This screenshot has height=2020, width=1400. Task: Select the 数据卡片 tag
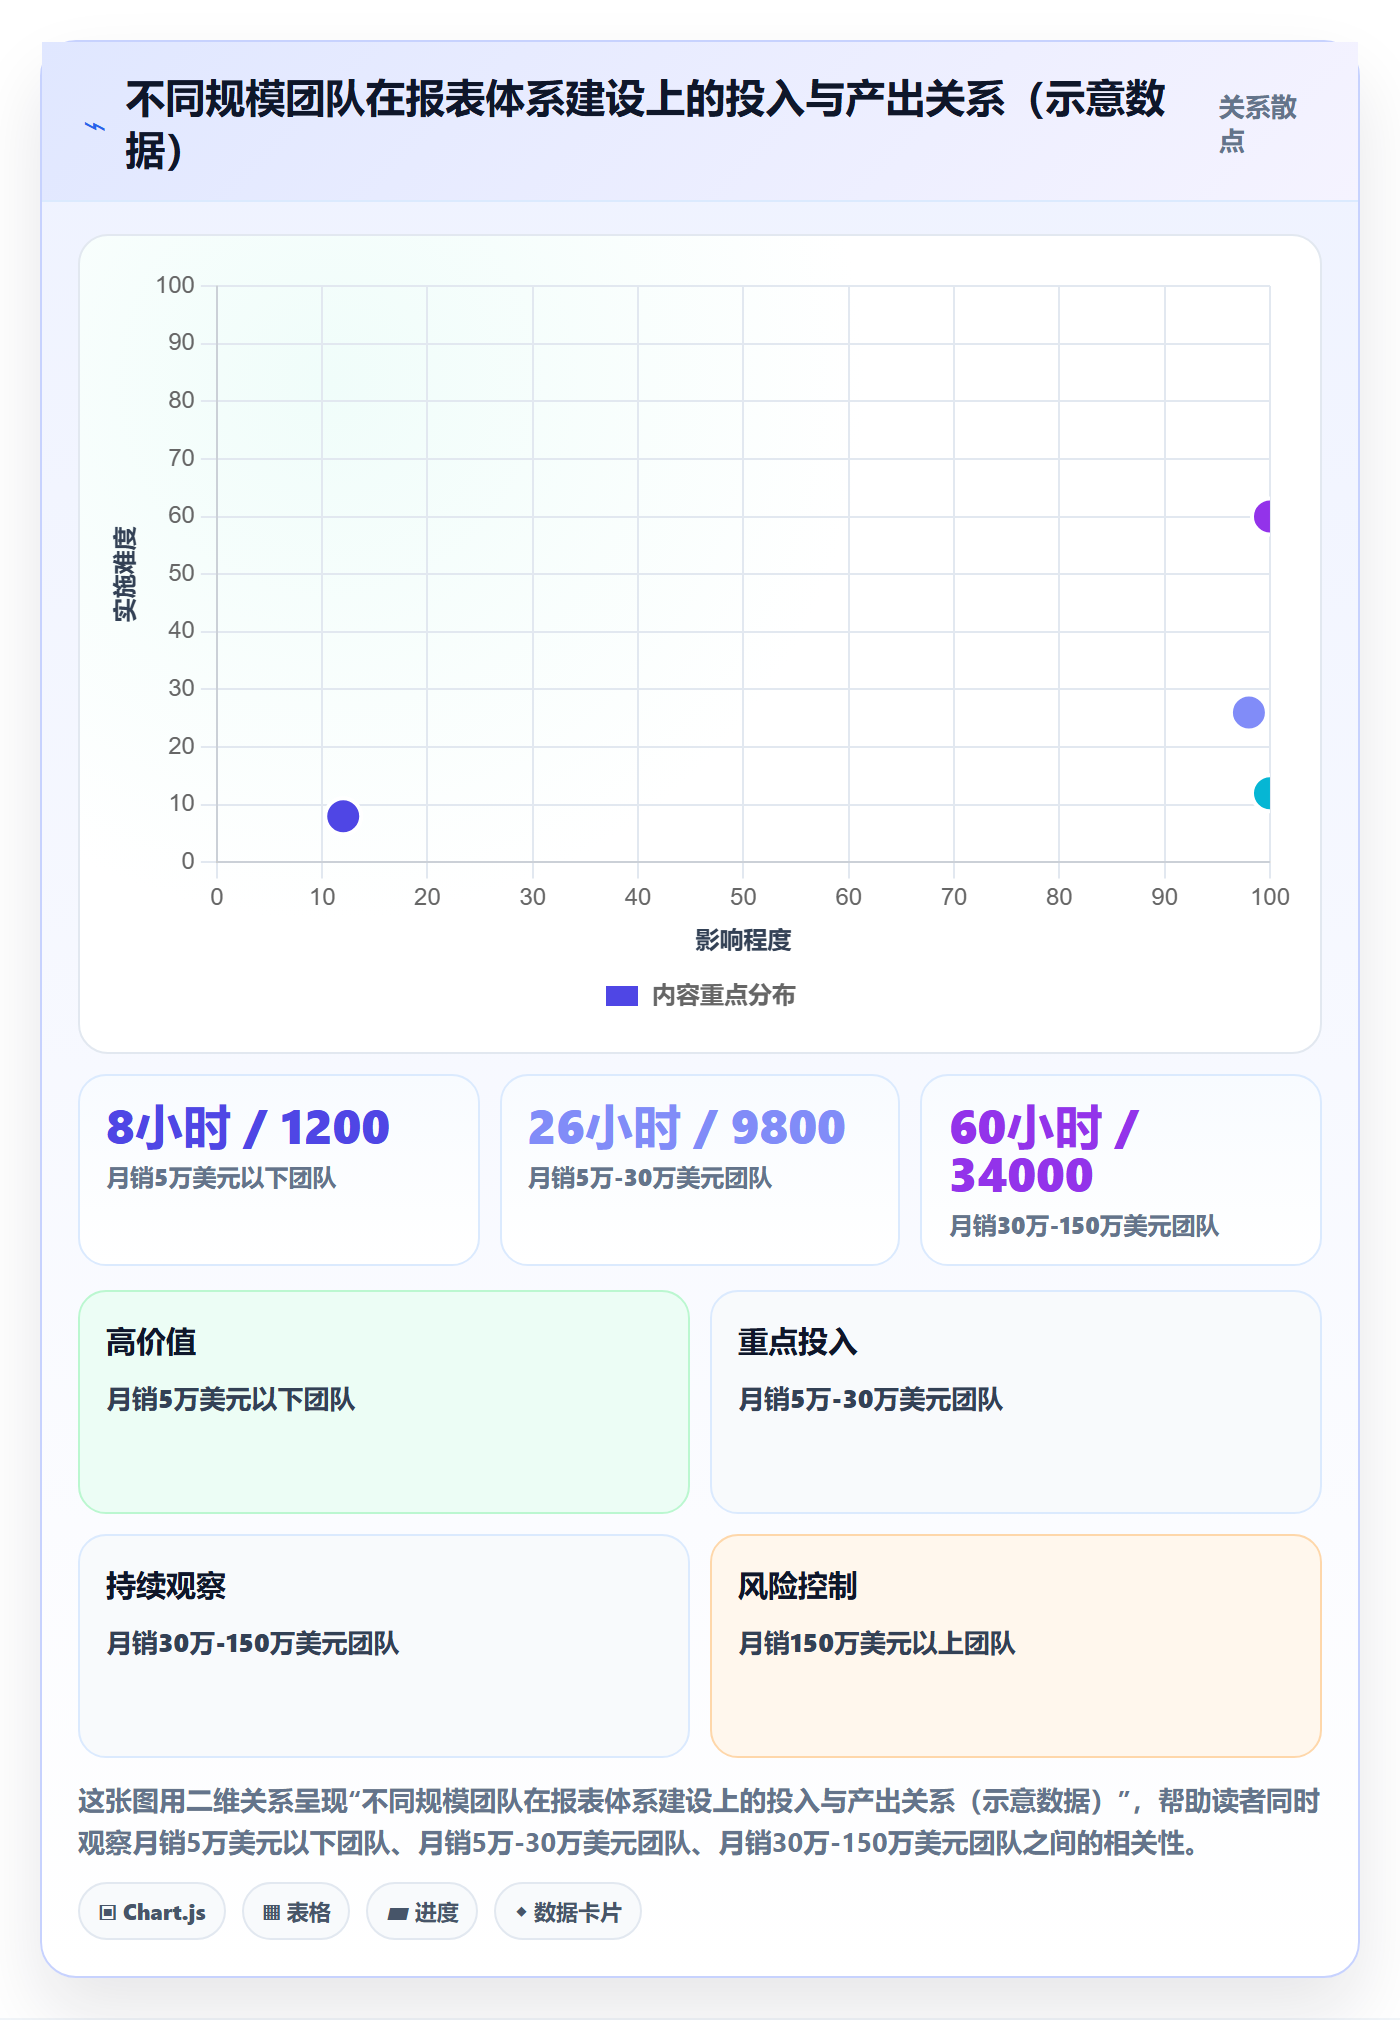(x=568, y=1912)
